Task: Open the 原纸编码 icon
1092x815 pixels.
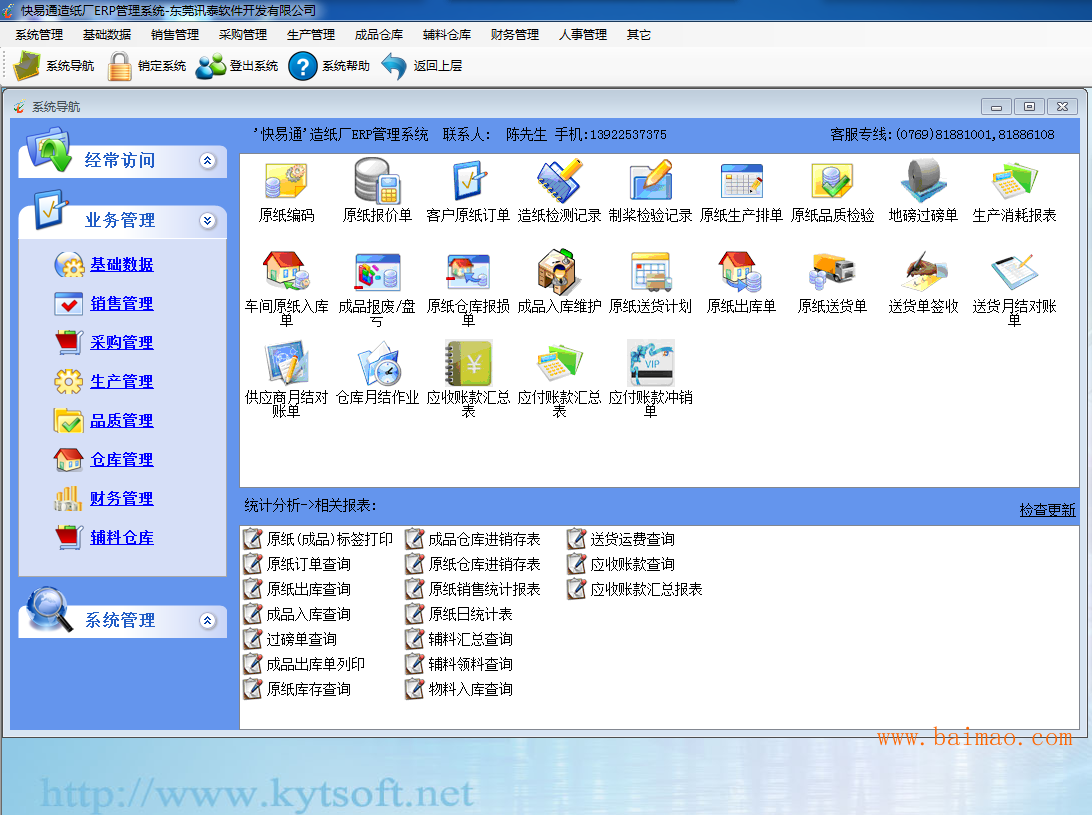Action: click(286, 182)
